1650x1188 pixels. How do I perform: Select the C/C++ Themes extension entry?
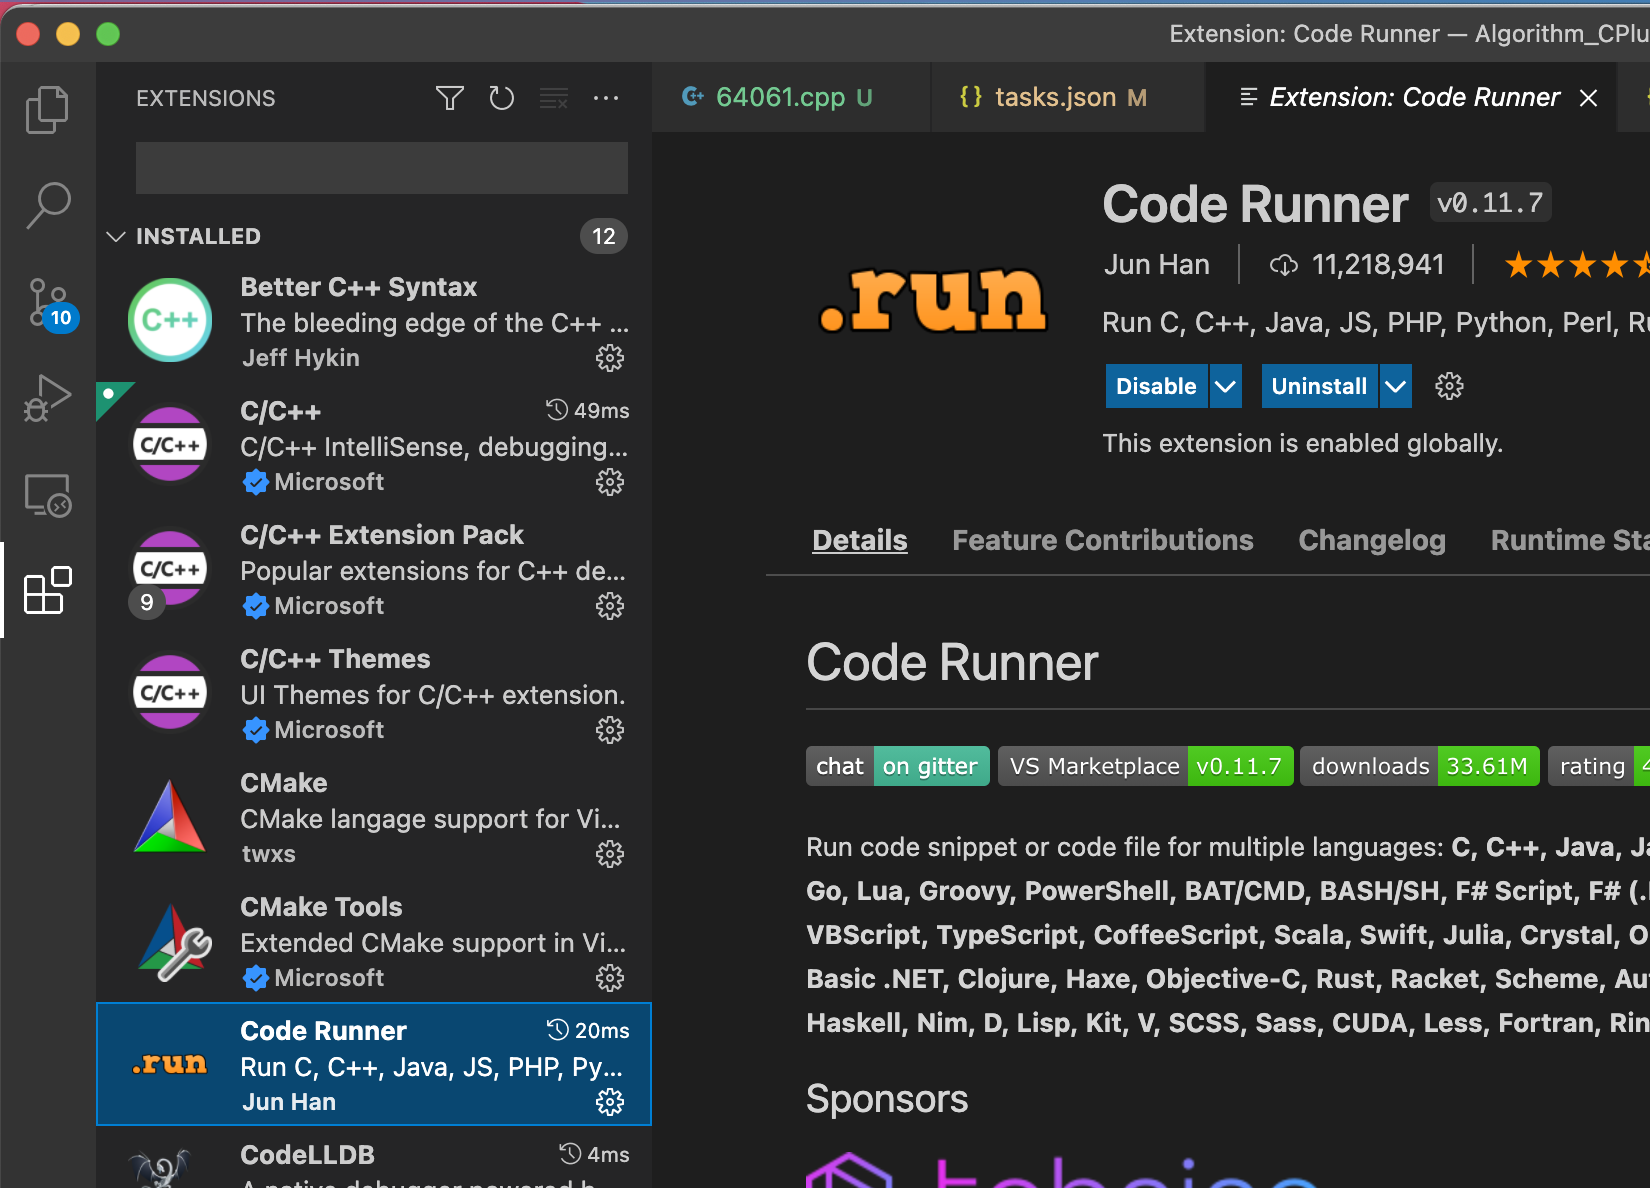[x=374, y=694]
